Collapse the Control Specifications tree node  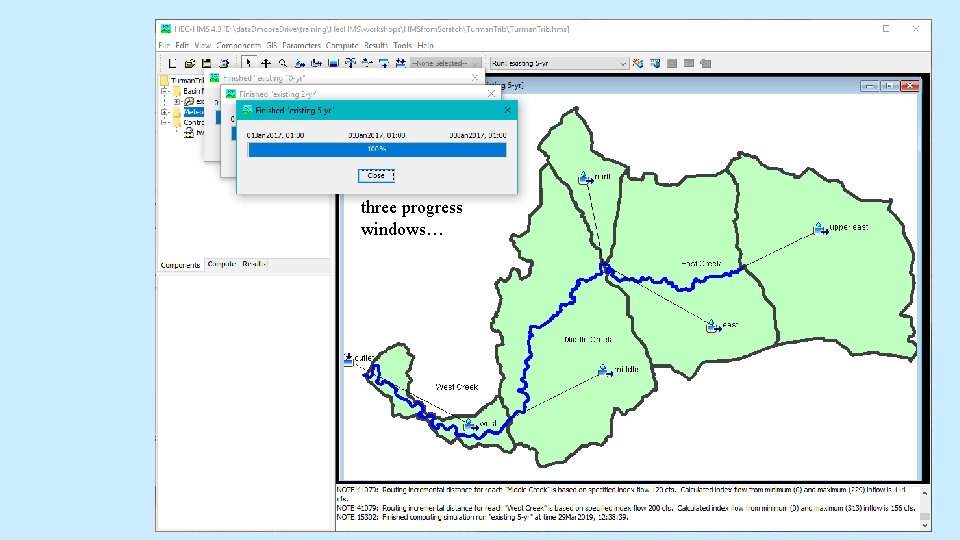tap(165, 122)
